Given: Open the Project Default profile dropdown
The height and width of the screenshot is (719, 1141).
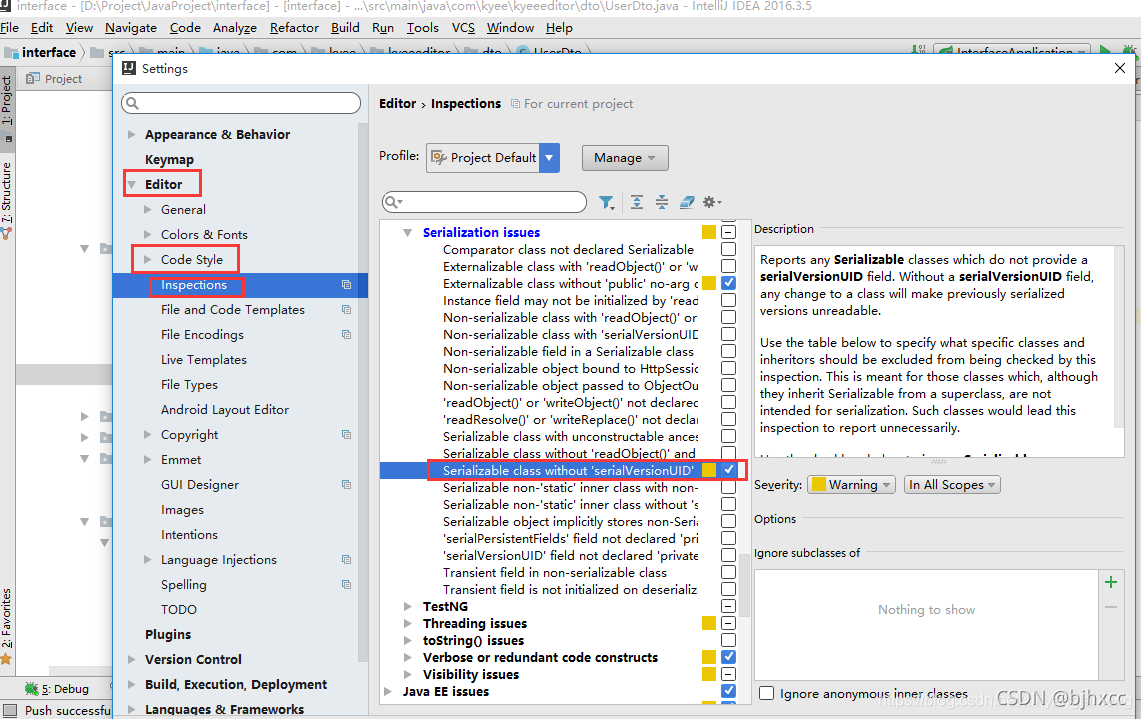Looking at the screenshot, I should [493, 157].
